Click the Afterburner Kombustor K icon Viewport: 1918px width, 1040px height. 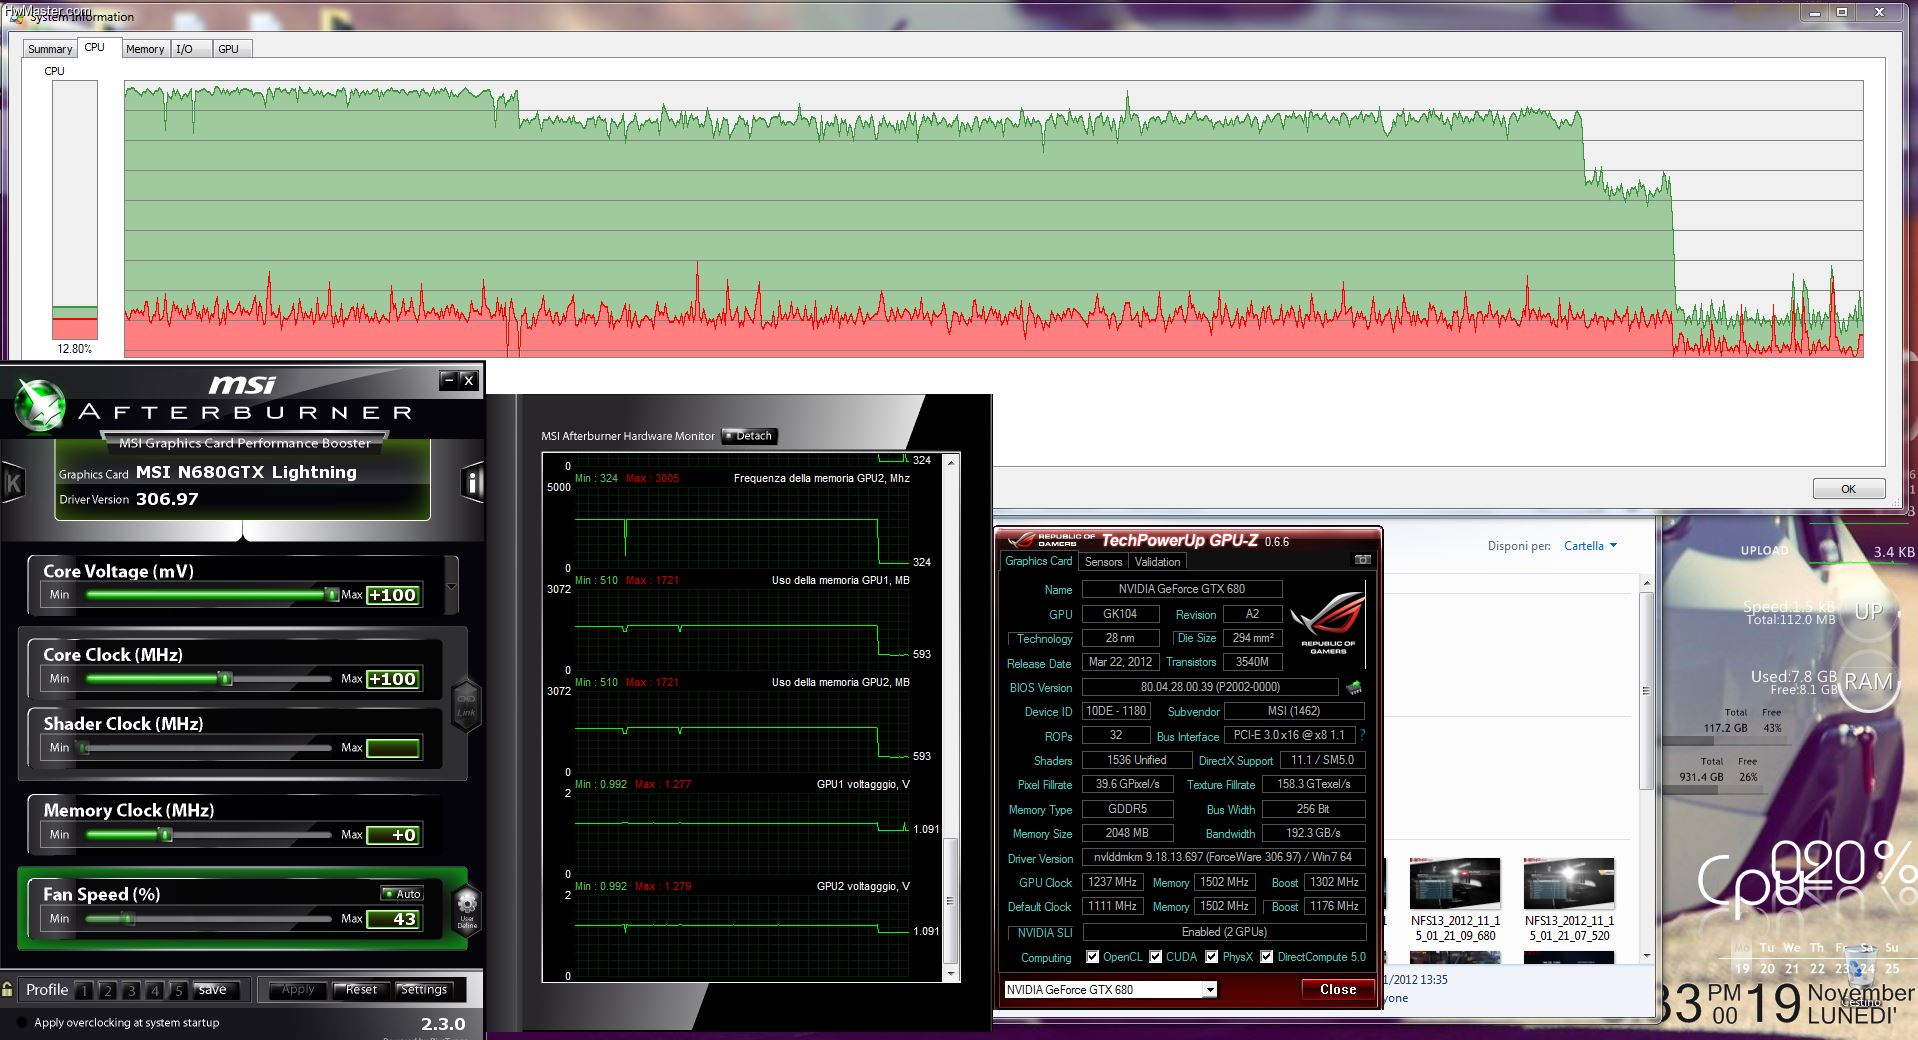pyautogui.click(x=13, y=483)
